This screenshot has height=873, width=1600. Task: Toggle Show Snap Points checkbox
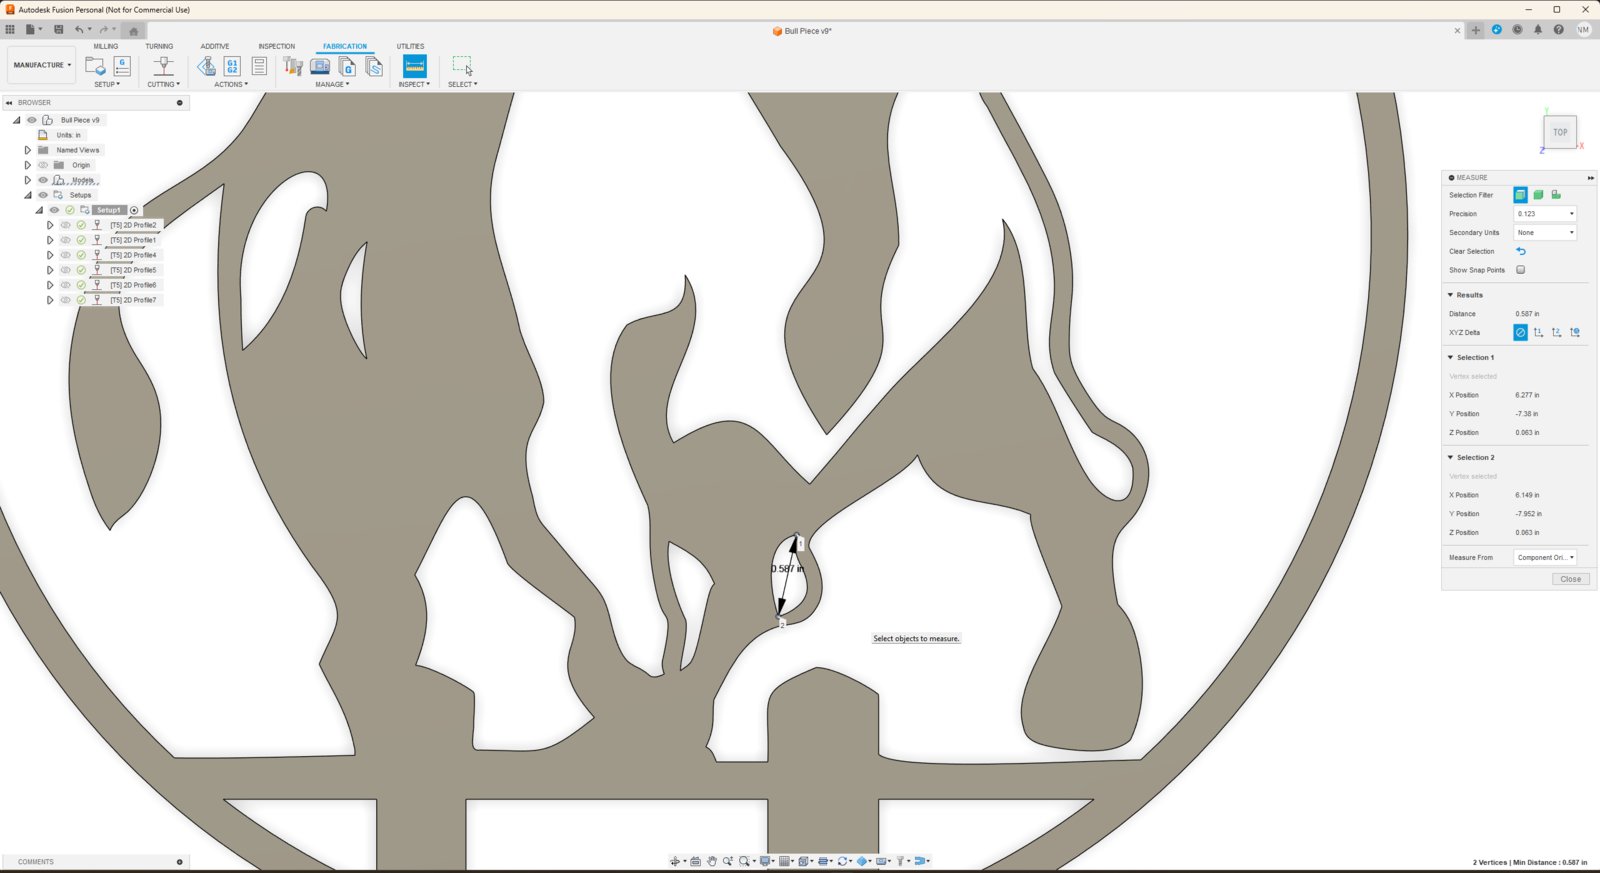coord(1521,270)
